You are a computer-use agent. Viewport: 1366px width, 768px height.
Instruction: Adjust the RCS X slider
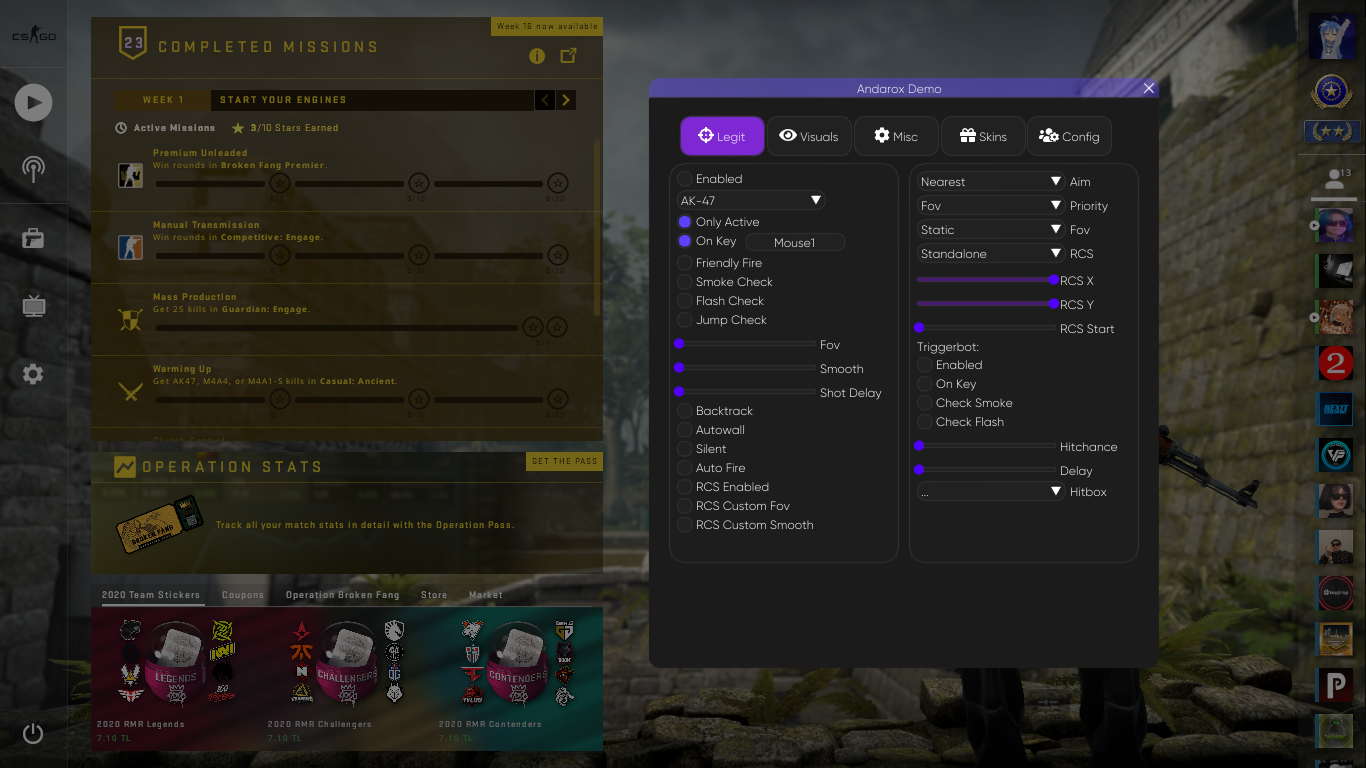pyautogui.click(x=987, y=280)
